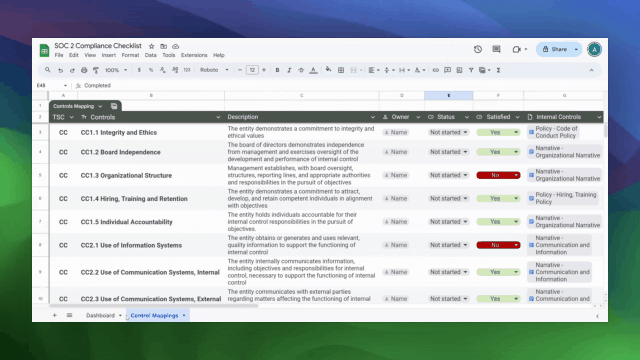Viewport: 640px width, 360px height.
Task: Open the Roboto font dropdown
Action: point(214,70)
